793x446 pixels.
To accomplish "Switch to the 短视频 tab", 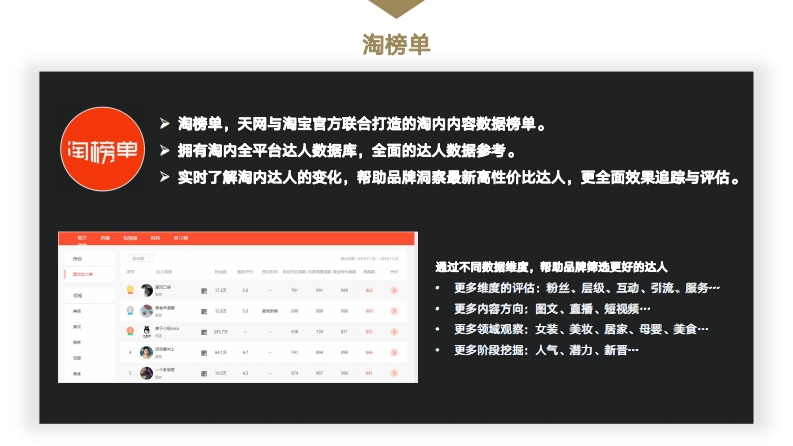I will (130, 238).
